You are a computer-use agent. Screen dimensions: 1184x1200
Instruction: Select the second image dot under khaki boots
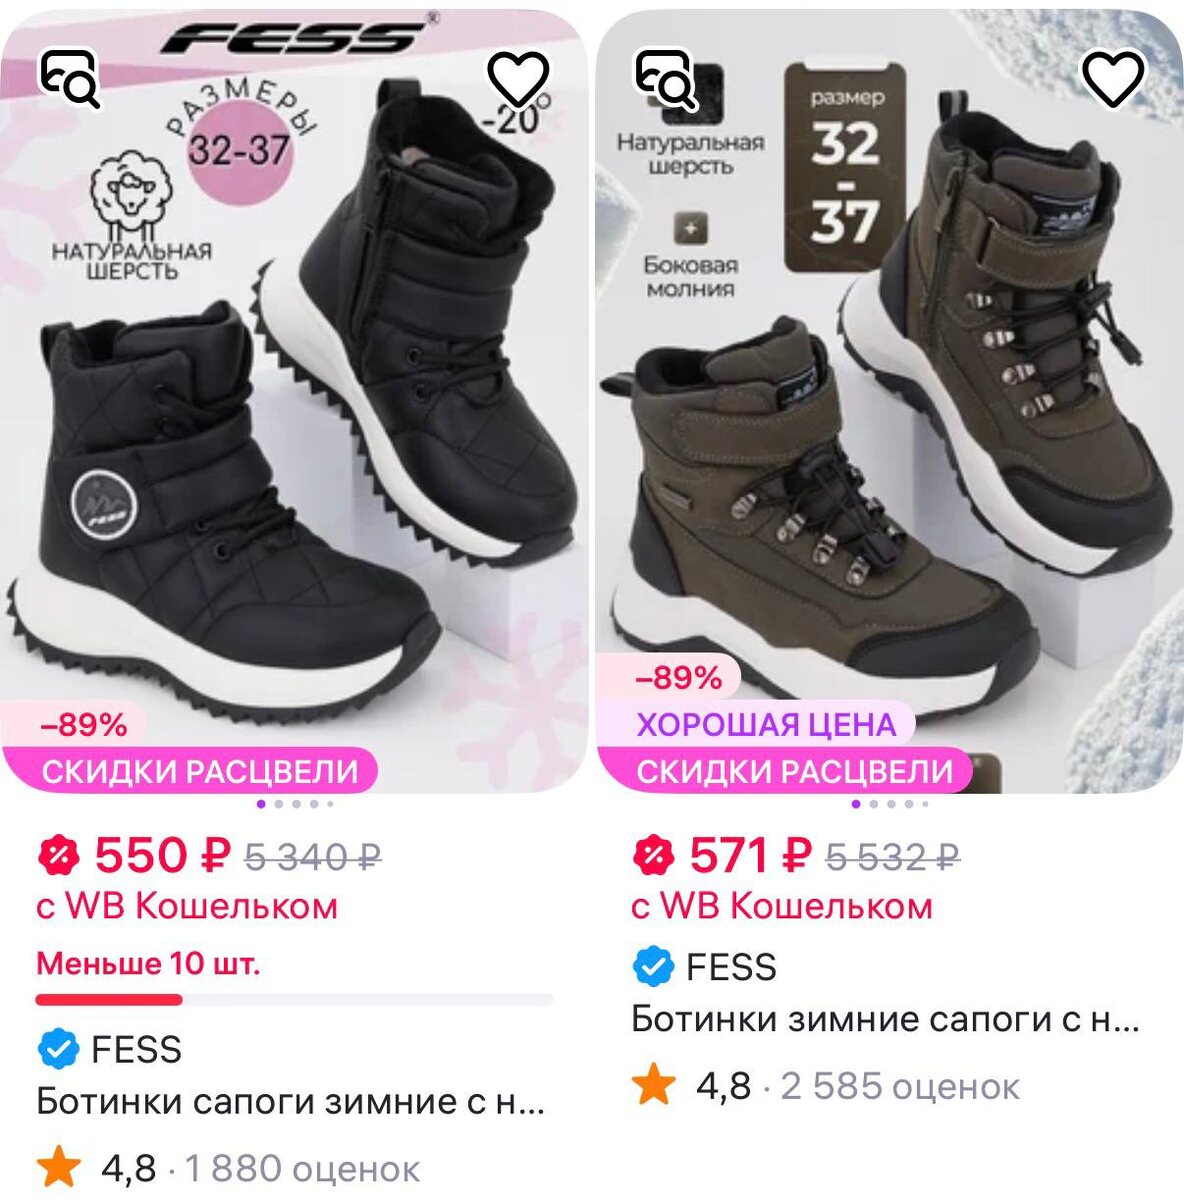(874, 804)
